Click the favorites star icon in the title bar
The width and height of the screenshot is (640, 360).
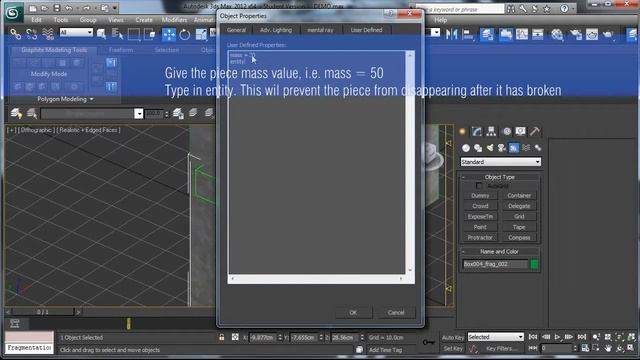click(x=547, y=9)
